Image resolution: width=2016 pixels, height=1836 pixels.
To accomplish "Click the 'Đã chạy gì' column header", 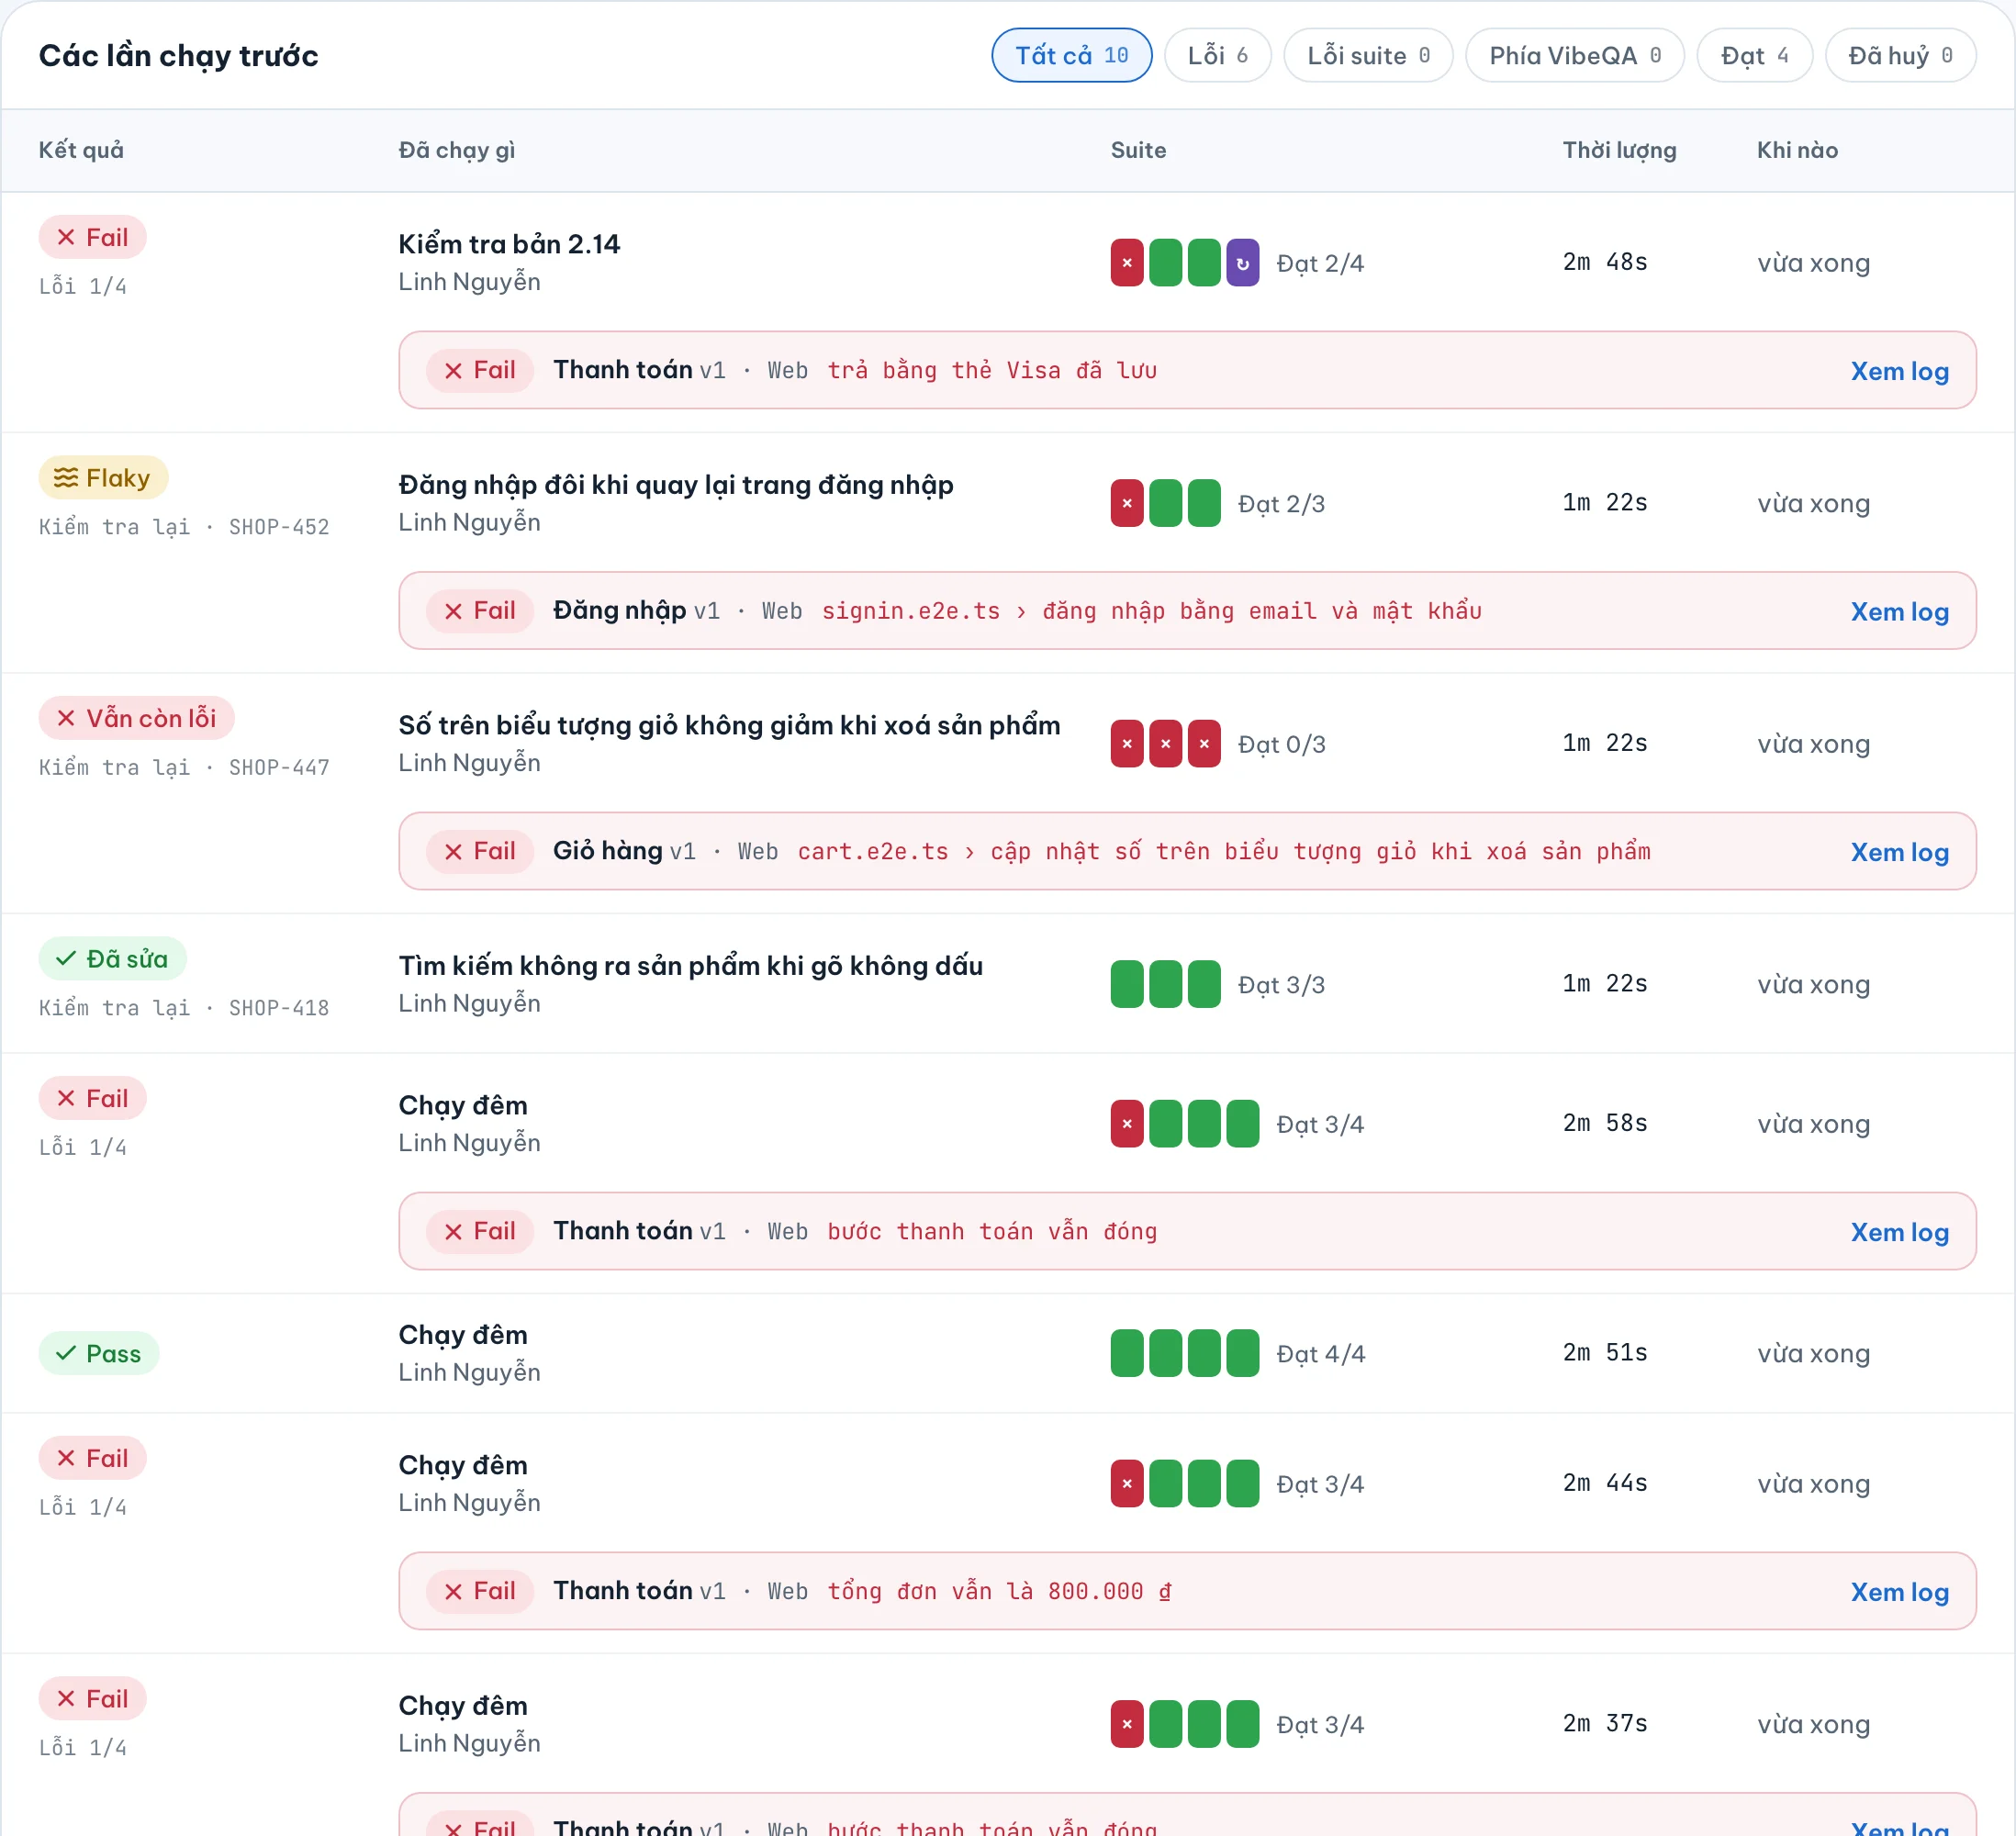I will pyautogui.click(x=457, y=150).
